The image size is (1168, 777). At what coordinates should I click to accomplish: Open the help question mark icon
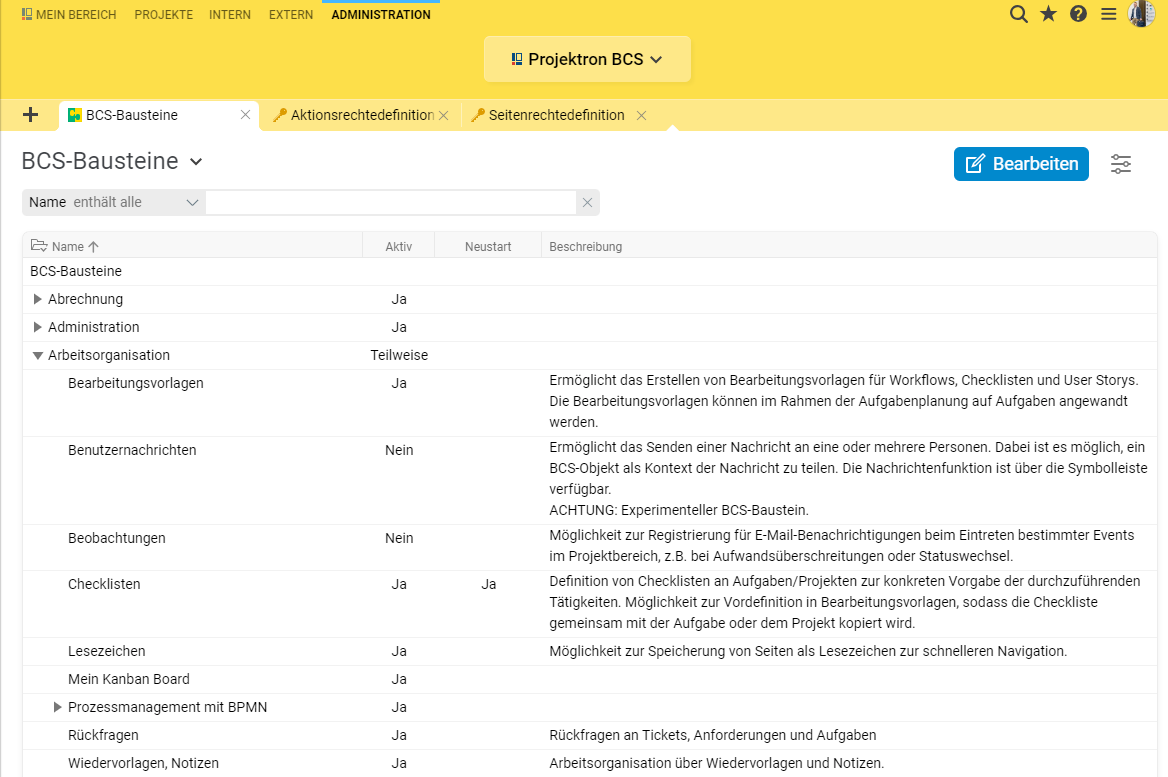point(1078,14)
